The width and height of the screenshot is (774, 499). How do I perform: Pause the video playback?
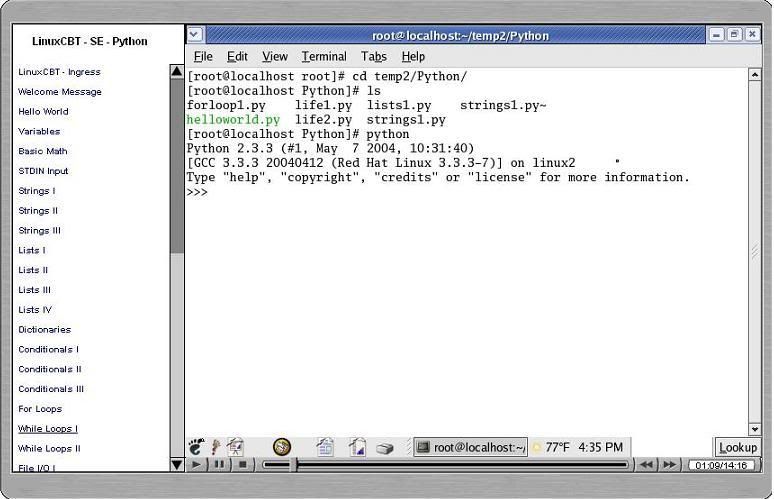pos(219,464)
